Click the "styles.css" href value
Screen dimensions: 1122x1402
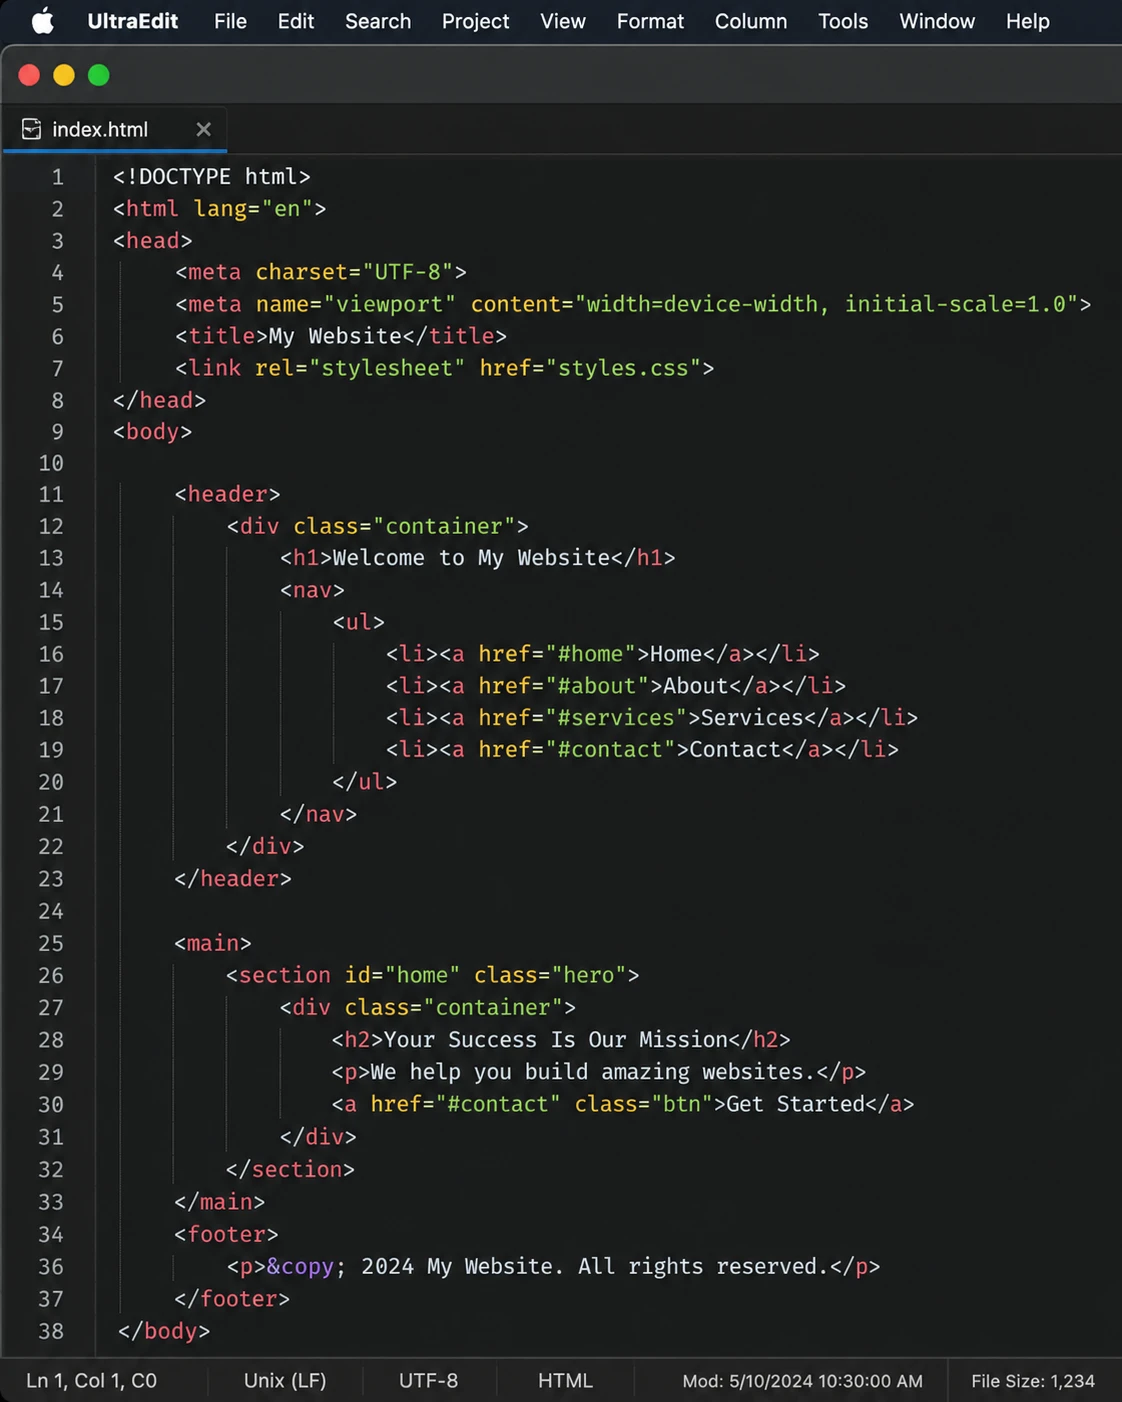(x=624, y=368)
